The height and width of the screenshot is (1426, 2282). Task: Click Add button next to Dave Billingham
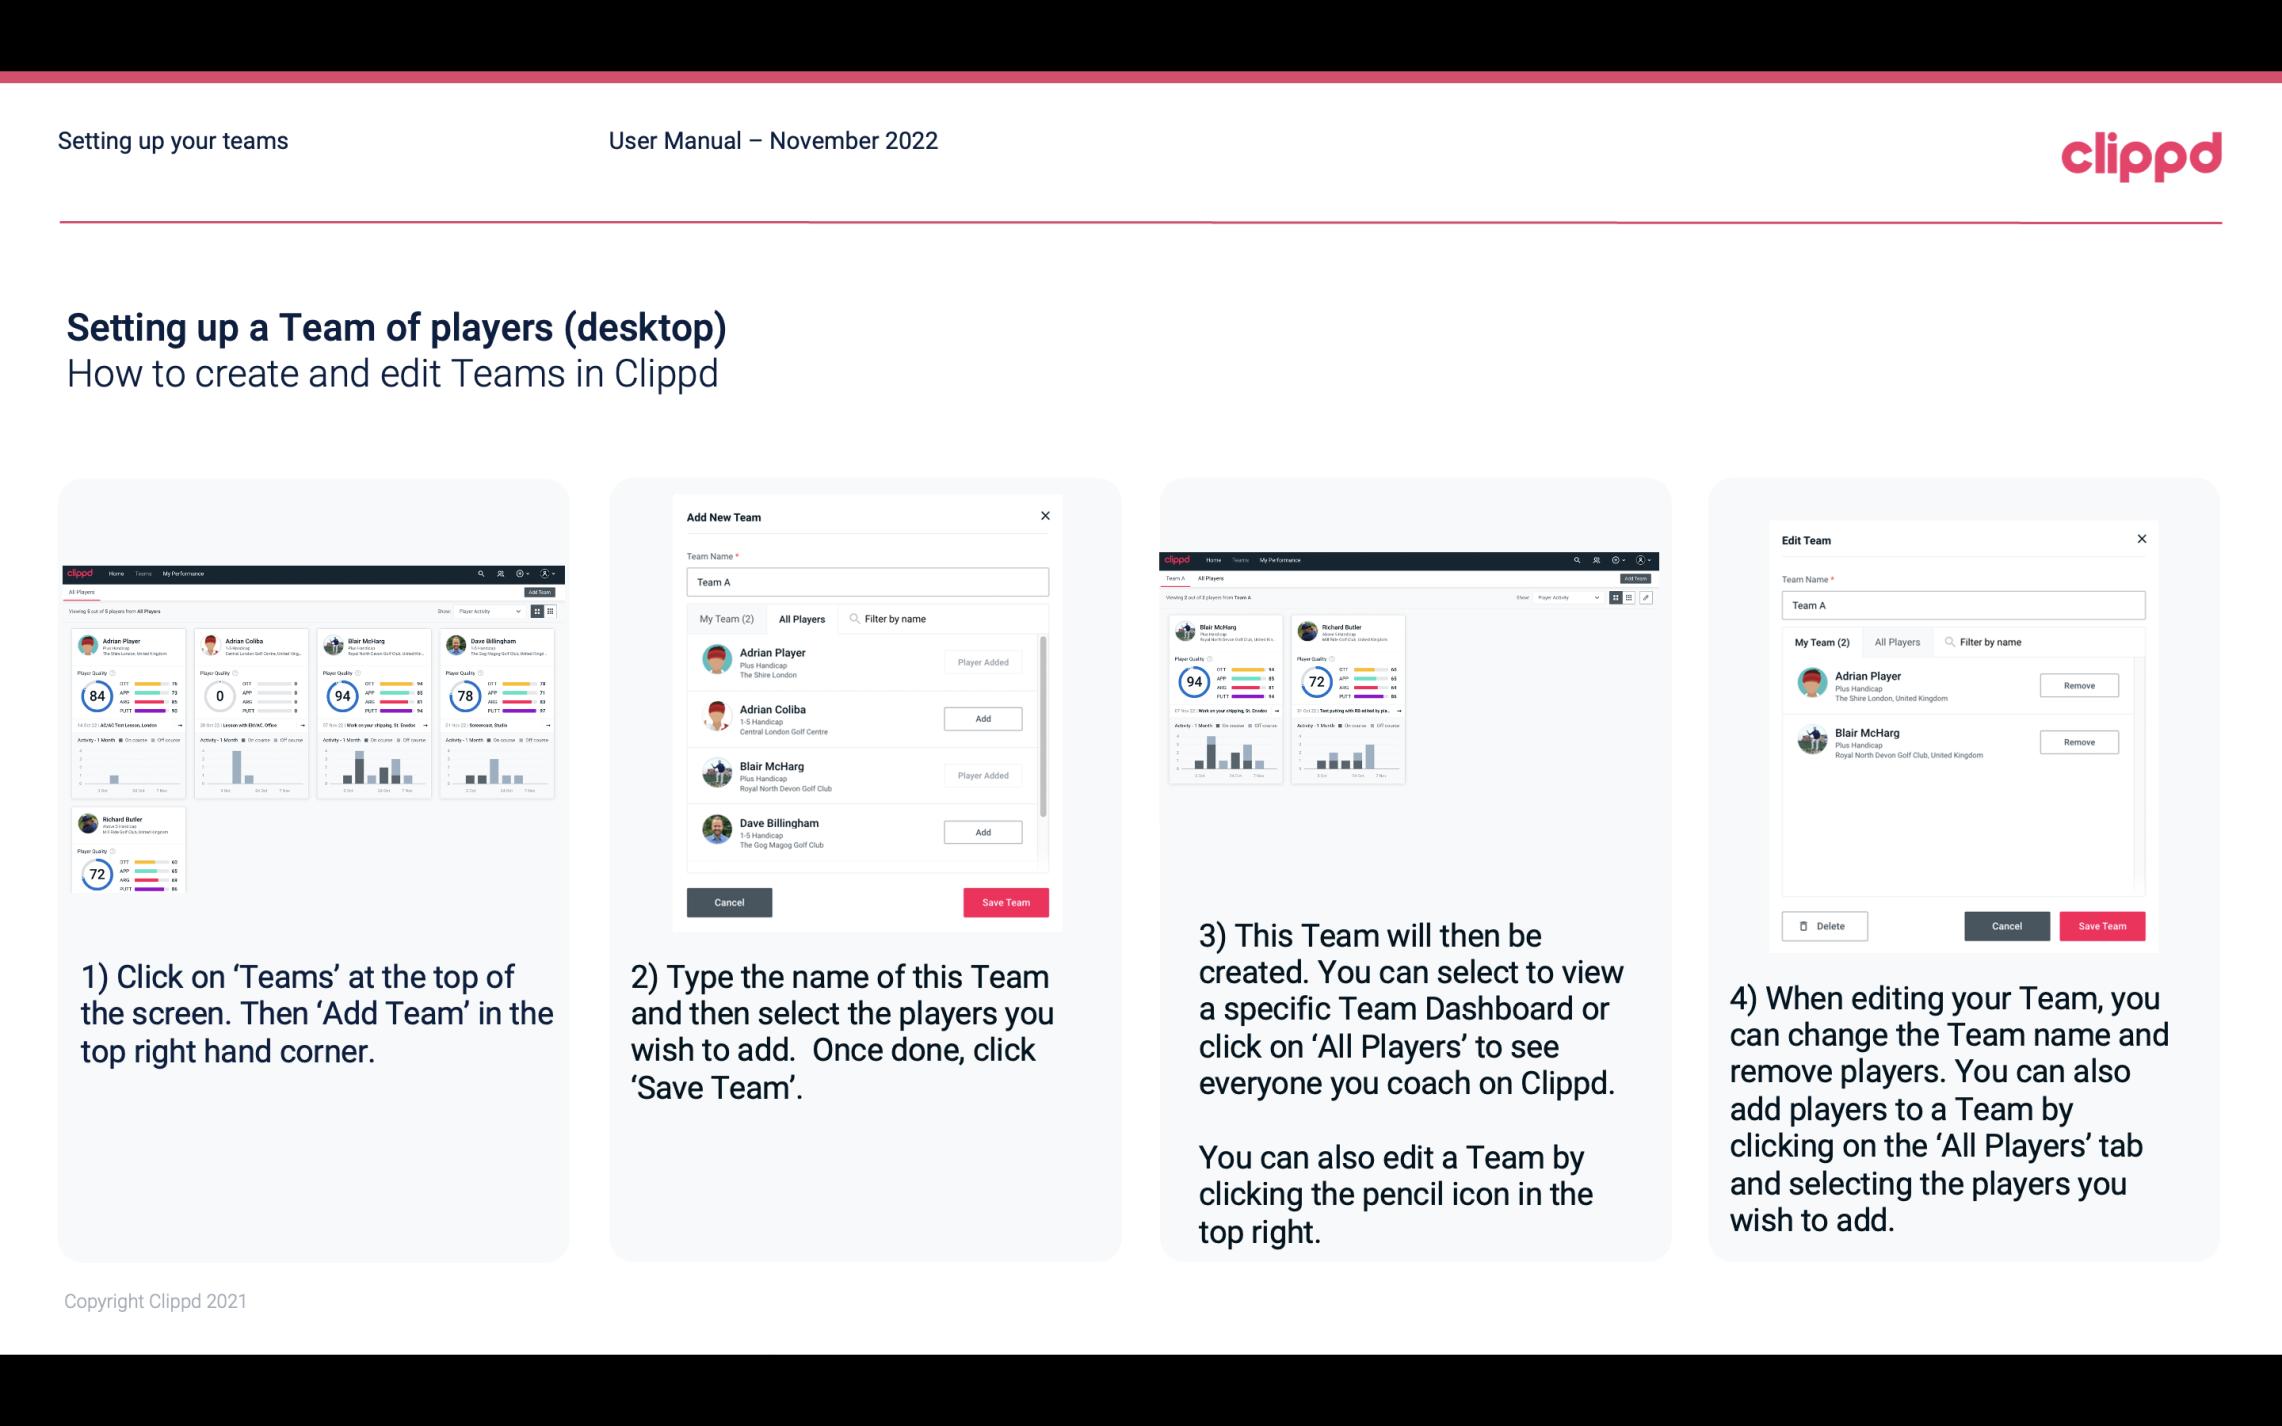click(x=982, y=831)
